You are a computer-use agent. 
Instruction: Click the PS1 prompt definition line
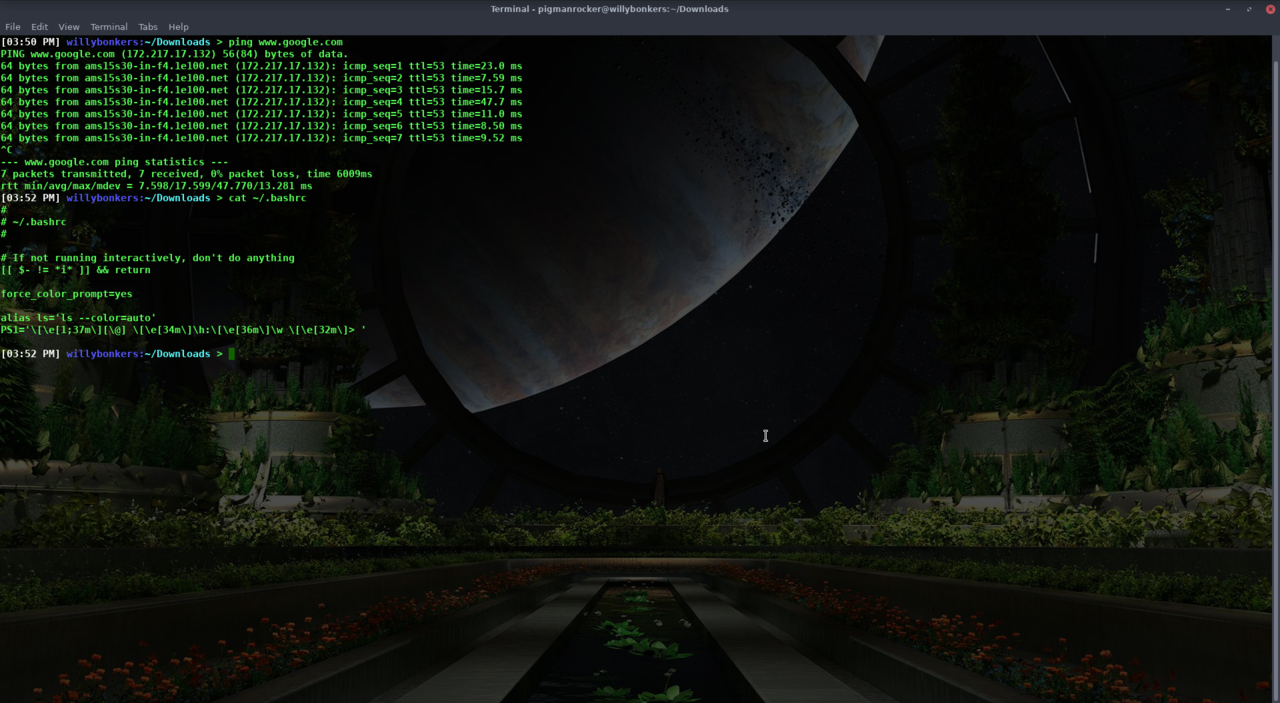click(183, 330)
